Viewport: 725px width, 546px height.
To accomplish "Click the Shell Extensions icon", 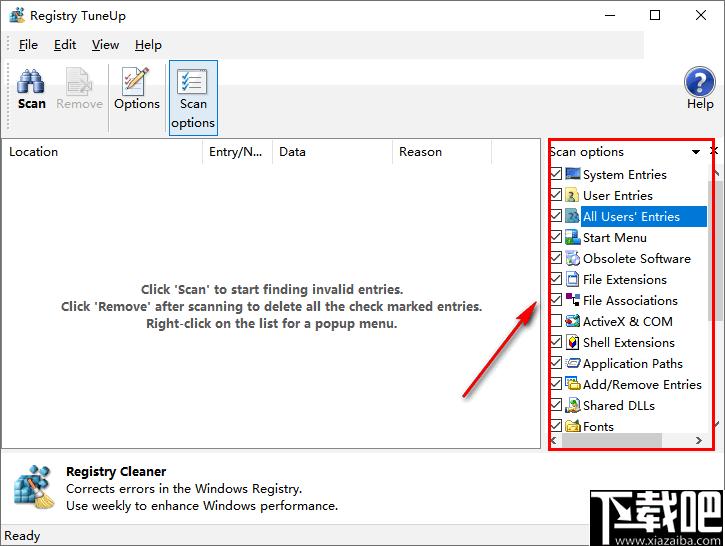I will pos(572,342).
